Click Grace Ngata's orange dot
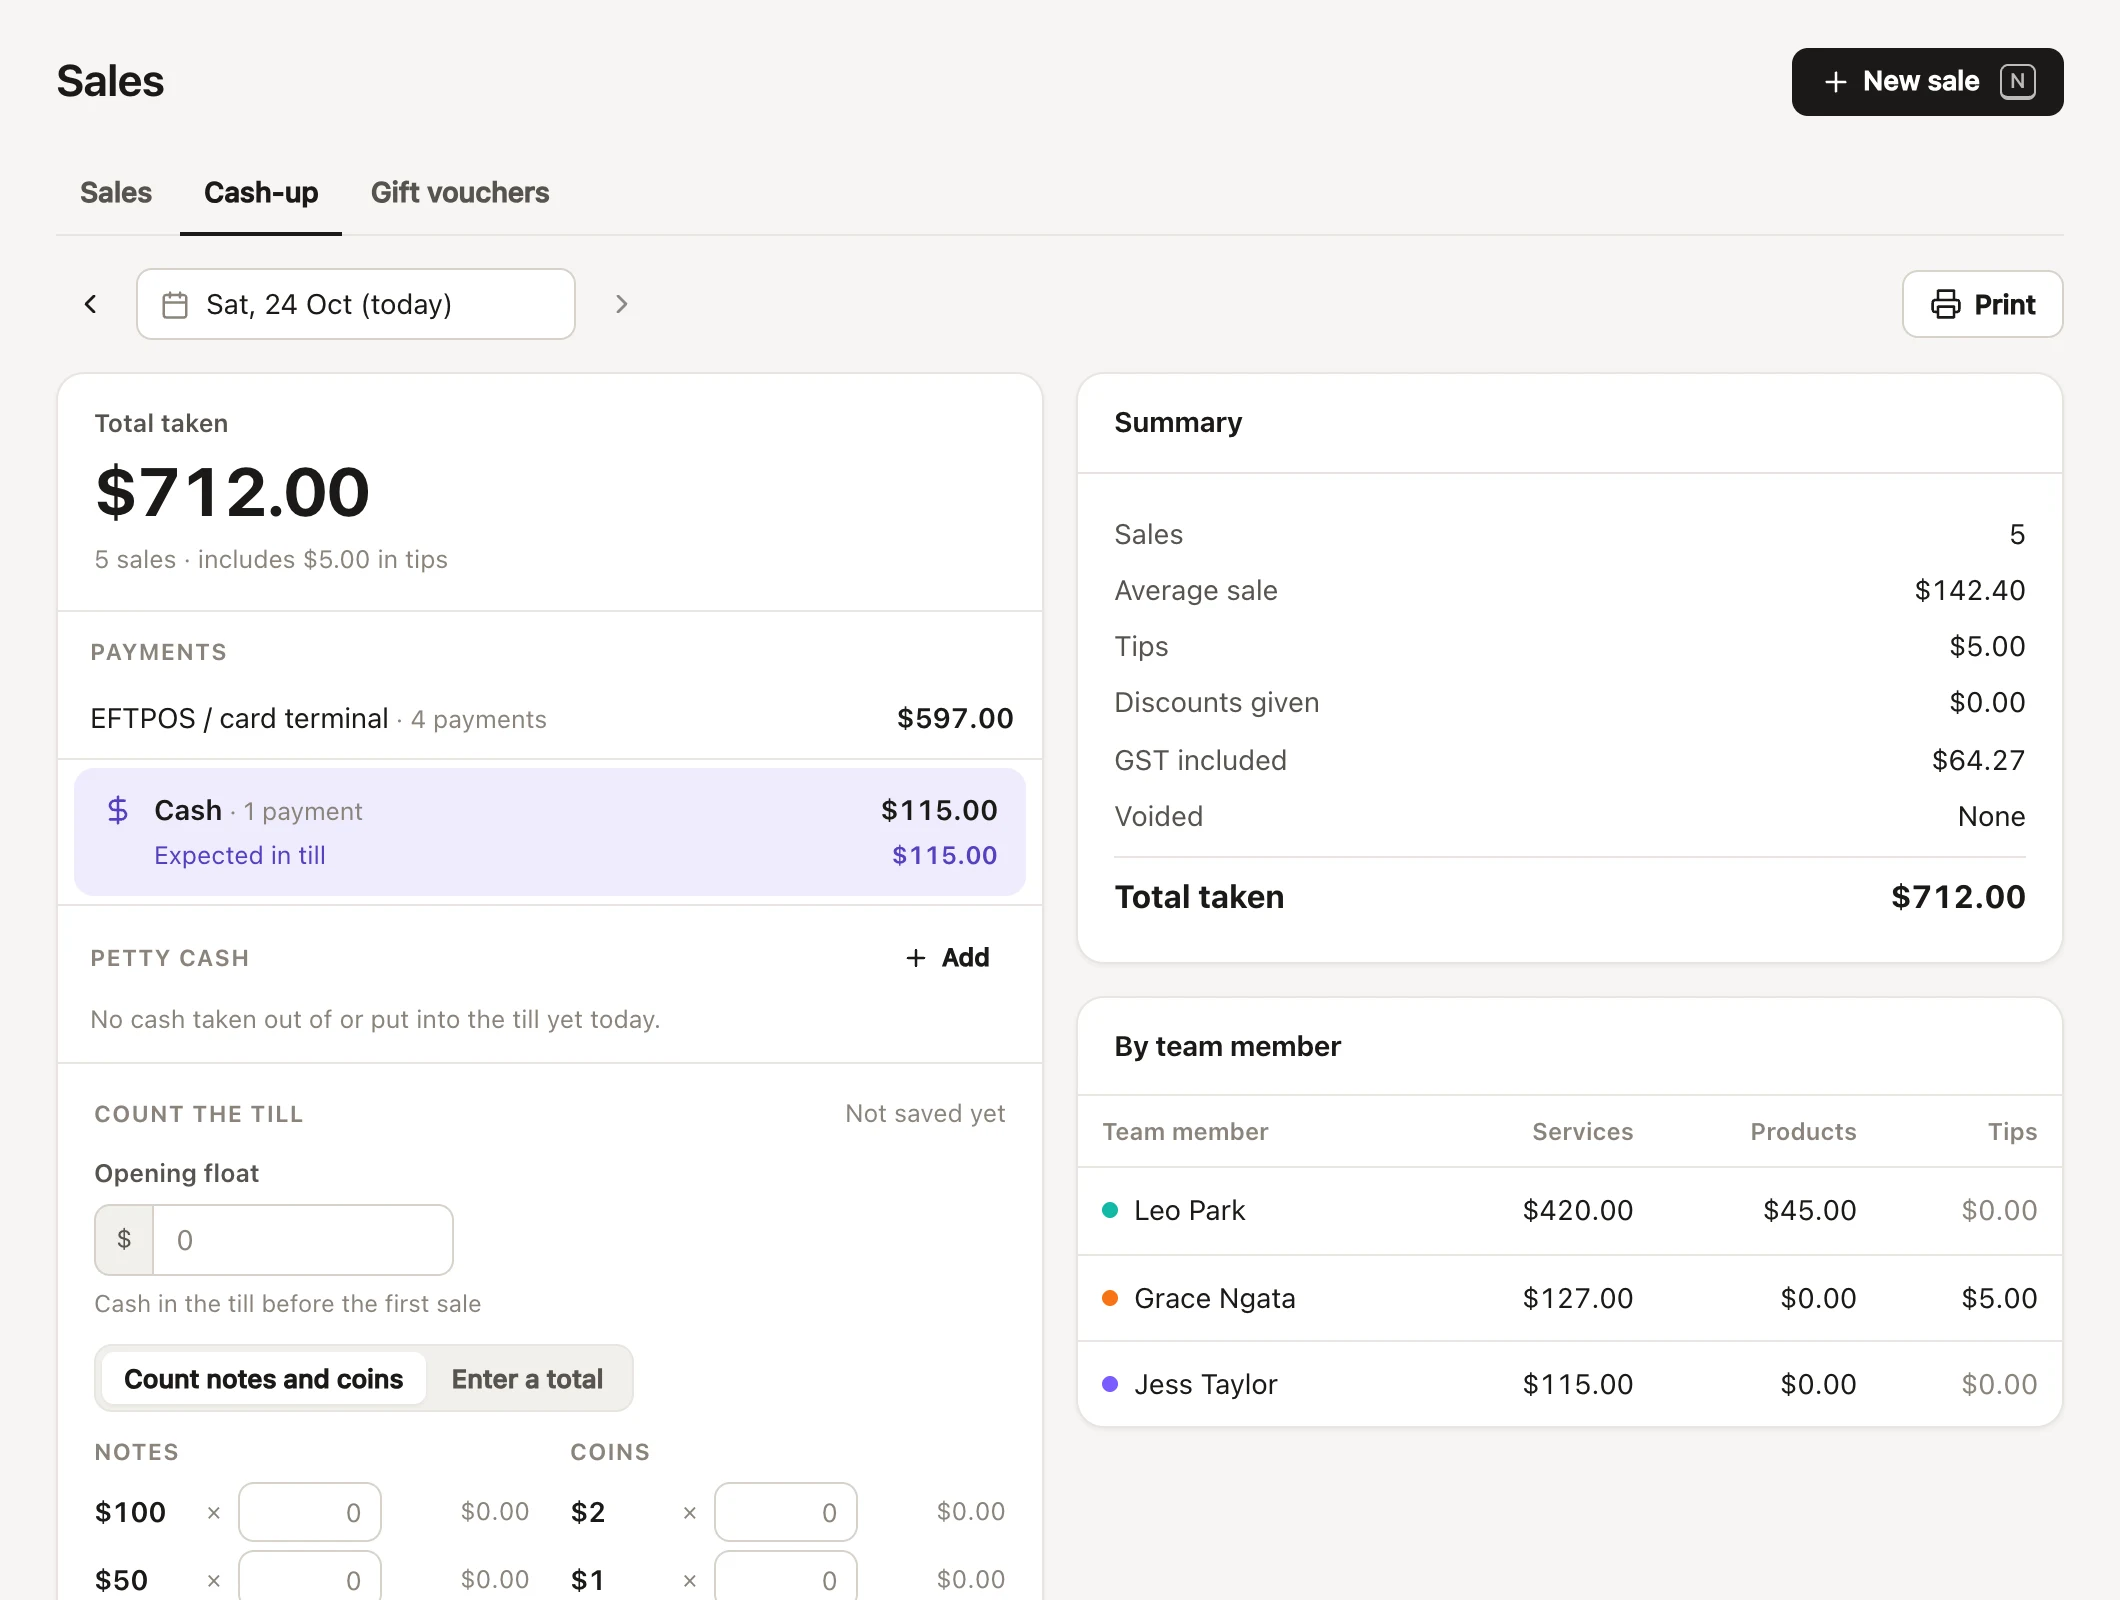The image size is (2120, 1600). (1110, 1298)
